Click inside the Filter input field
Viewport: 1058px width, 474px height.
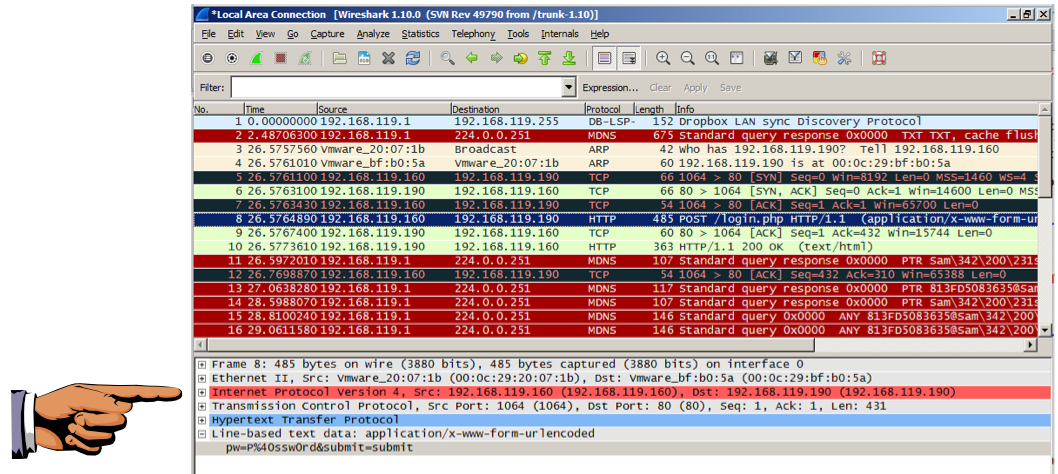coord(397,88)
